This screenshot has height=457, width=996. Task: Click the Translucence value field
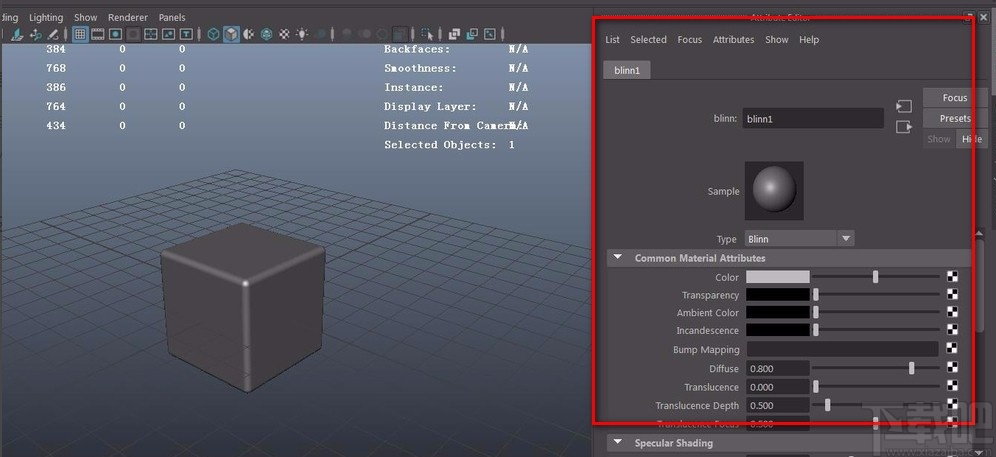click(777, 387)
